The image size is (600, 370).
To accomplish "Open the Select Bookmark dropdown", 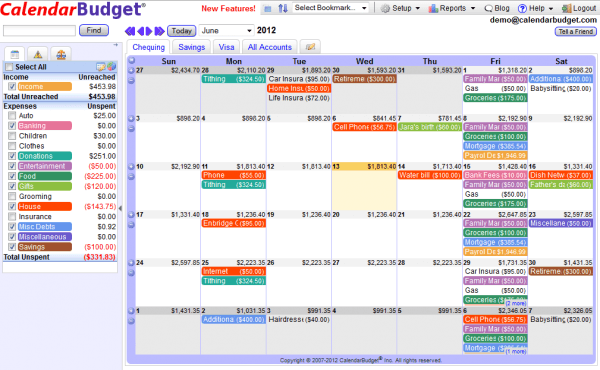I will [331, 8].
